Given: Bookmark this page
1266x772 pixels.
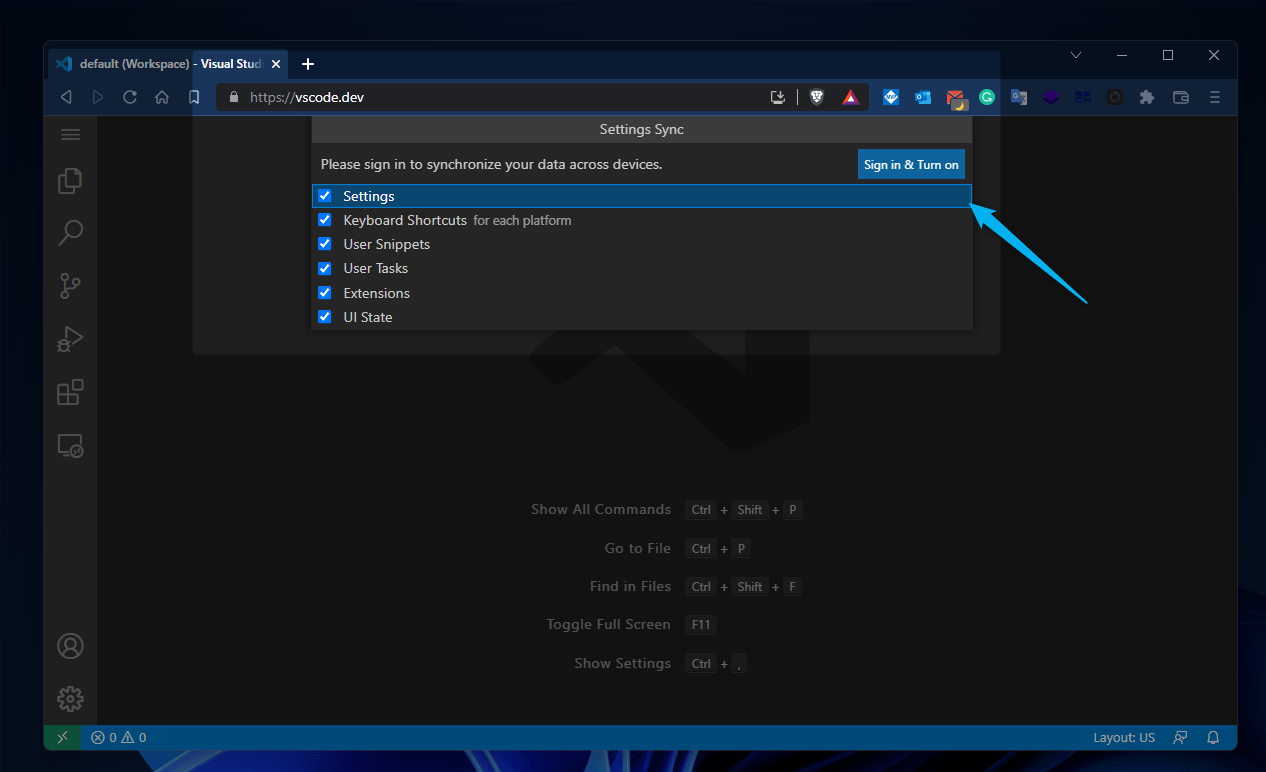Looking at the screenshot, I should [194, 97].
